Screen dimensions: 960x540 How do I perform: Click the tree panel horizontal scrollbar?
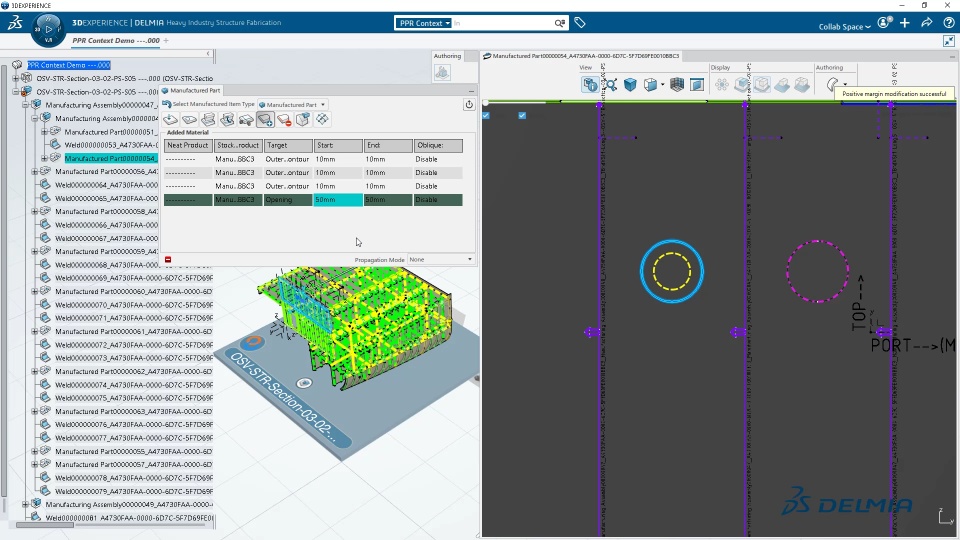45,525
